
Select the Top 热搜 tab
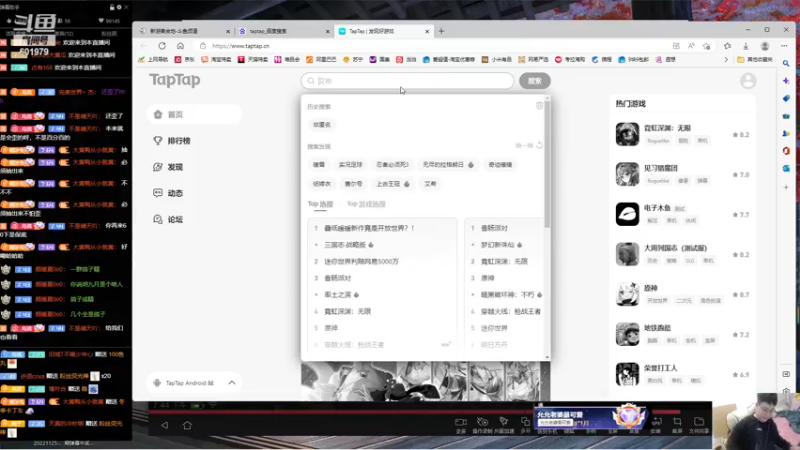click(320, 204)
